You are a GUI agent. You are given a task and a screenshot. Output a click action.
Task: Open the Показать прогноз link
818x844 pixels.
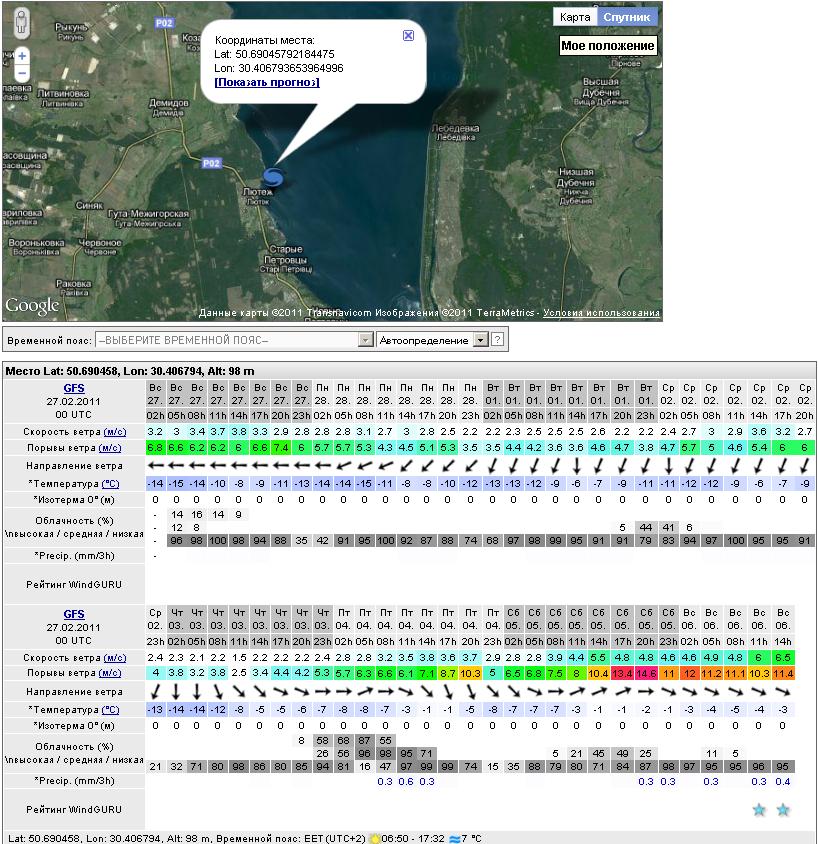pyautogui.click(x=267, y=82)
